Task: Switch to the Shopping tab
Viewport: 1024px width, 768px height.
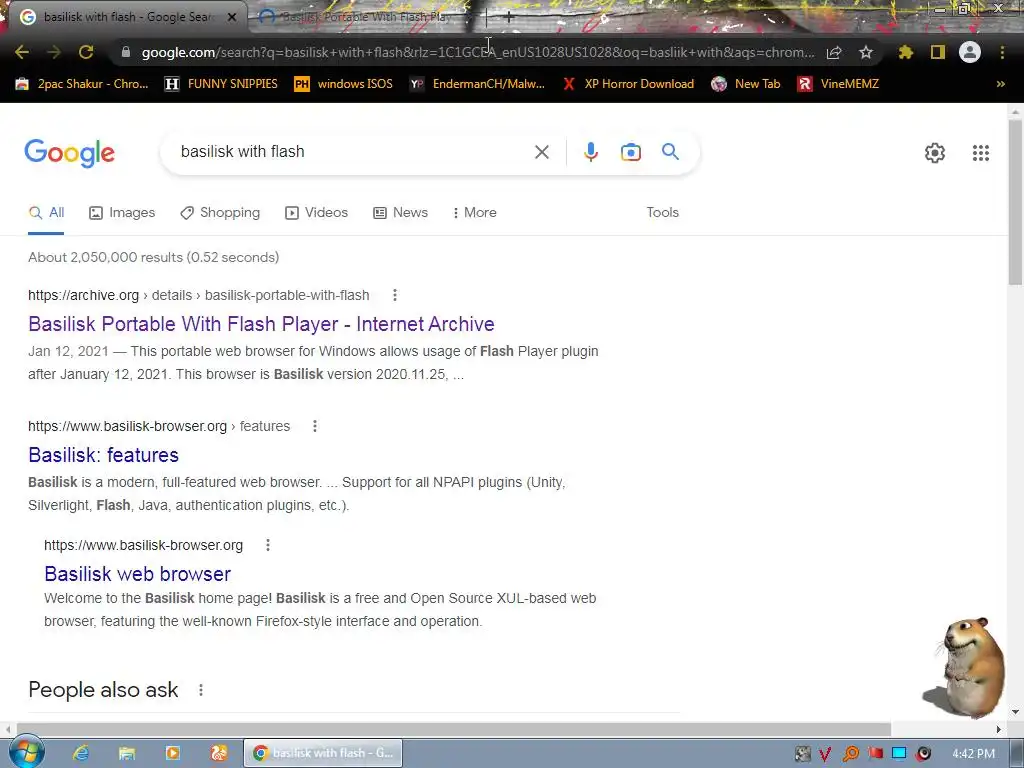Action: click(x=220, y=213)
